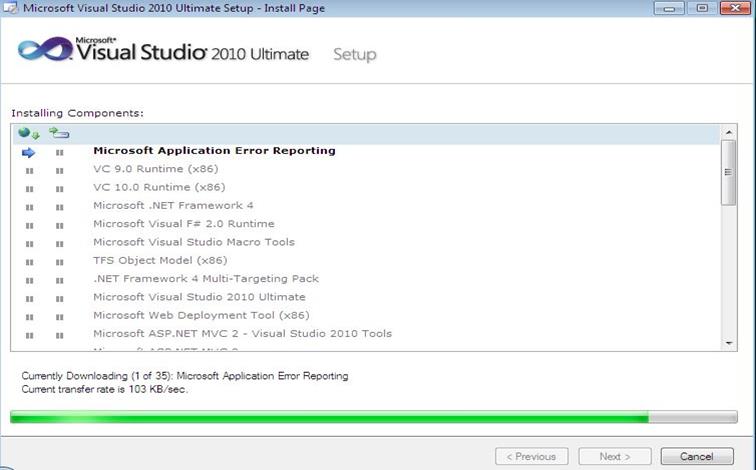Click download pause icon for TFS Object Model (x86)
Image resolution: width=756 pixels, height=470 pixels.
click(x=29, y=262)
